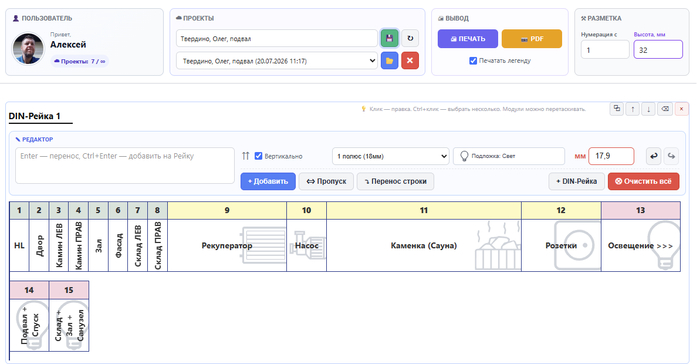Click the PDF export button

532,39
